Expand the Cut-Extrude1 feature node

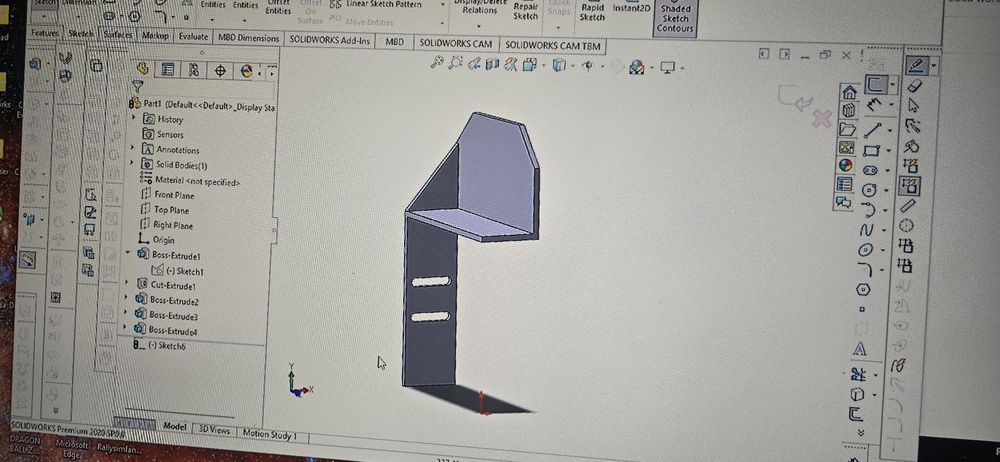(126, 283)
